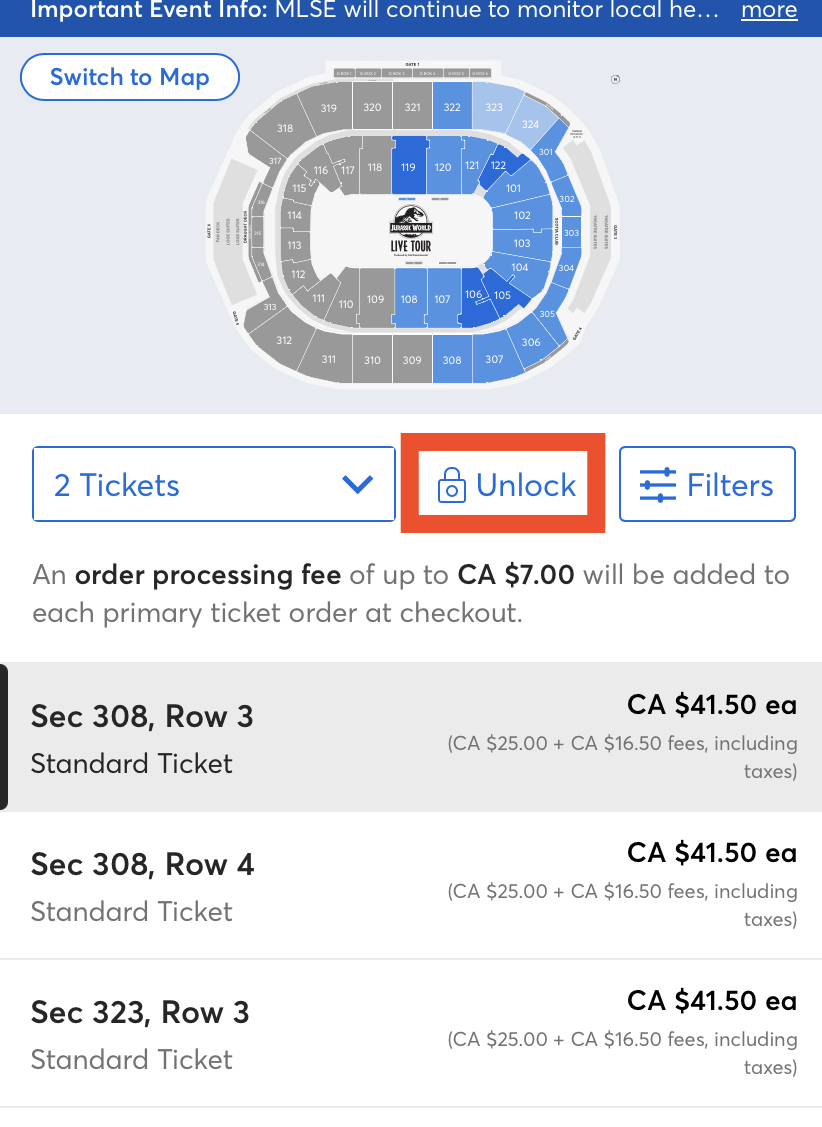Viewport: 822px width, 1127px height.
Task: Click section 308 on the arena map
Action: 452,359
